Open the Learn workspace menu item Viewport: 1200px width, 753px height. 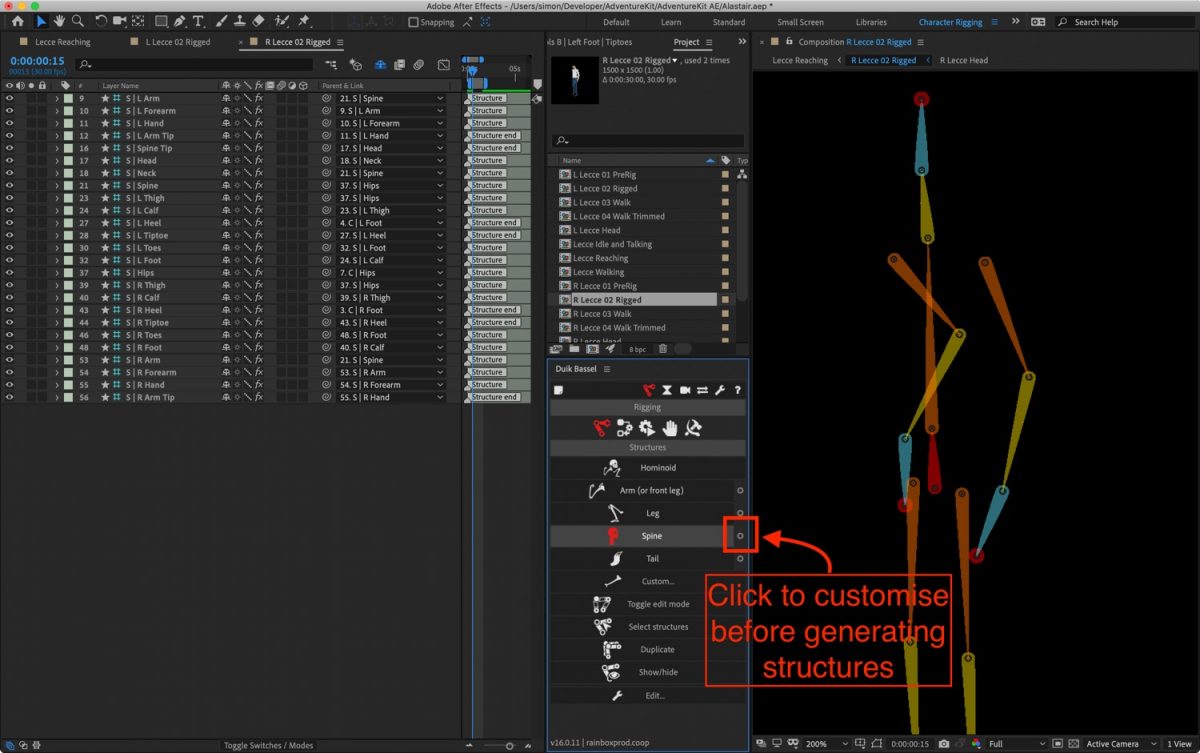click(x=671, y=21)
